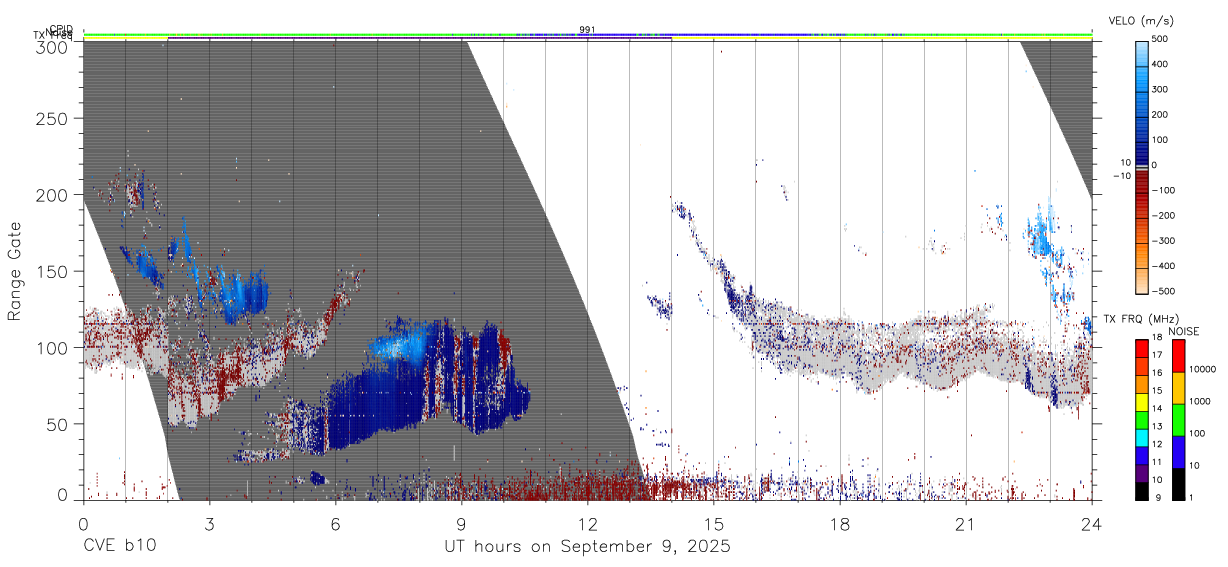1228x567 pixels.
Task: Click the yellow 14–15 MHz frequency swatch
Action: point(1142,402)
